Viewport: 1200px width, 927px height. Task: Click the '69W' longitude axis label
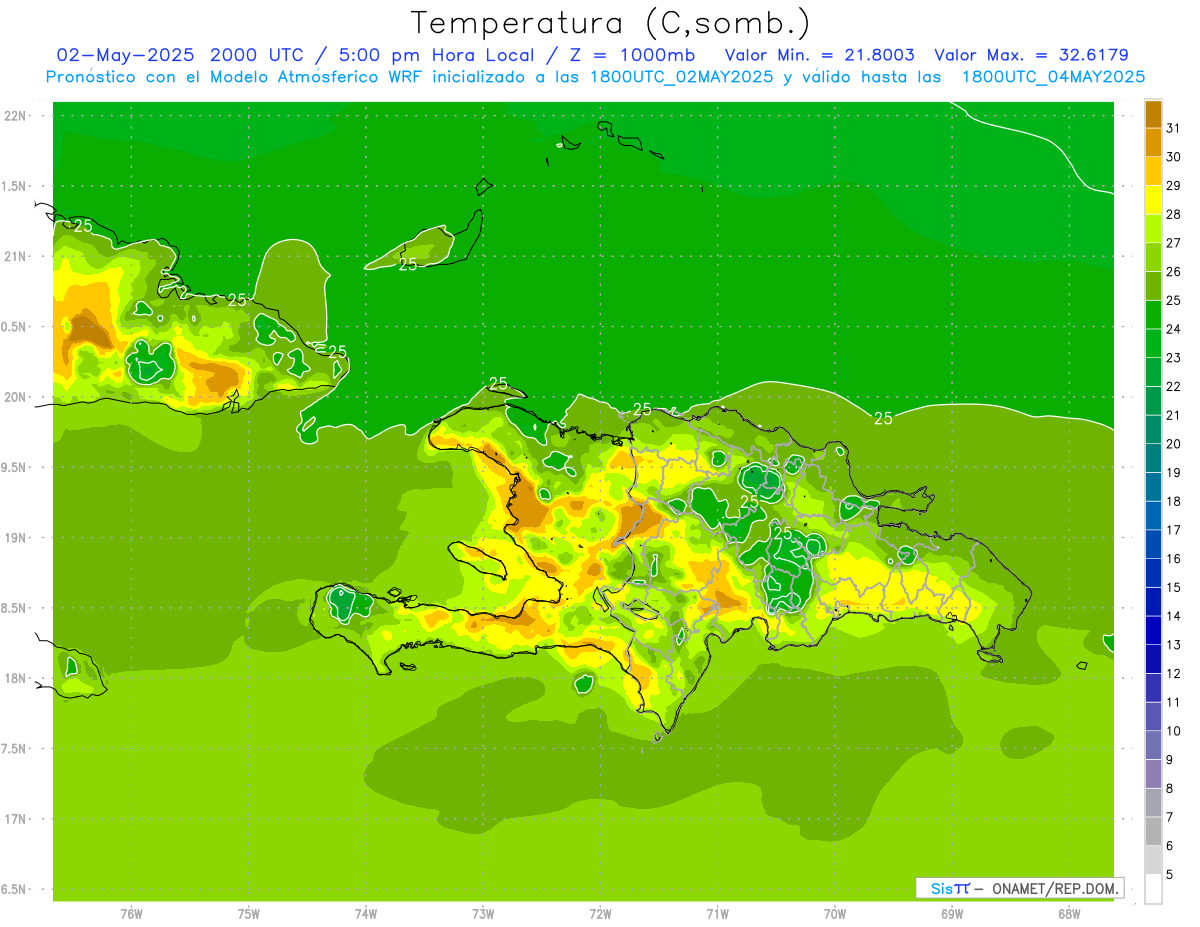point(952,913)
